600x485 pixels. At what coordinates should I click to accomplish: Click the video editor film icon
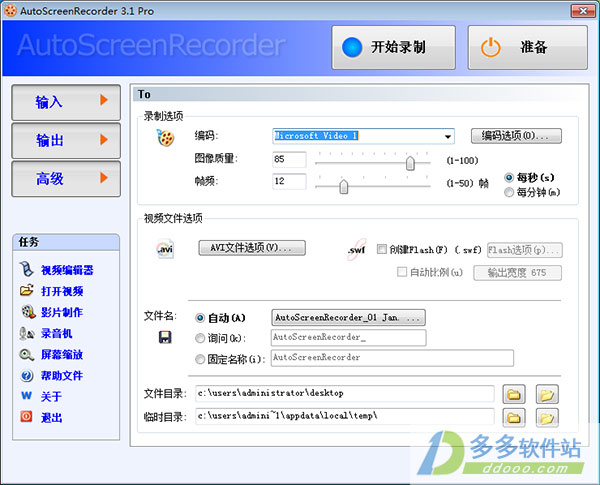26,269
